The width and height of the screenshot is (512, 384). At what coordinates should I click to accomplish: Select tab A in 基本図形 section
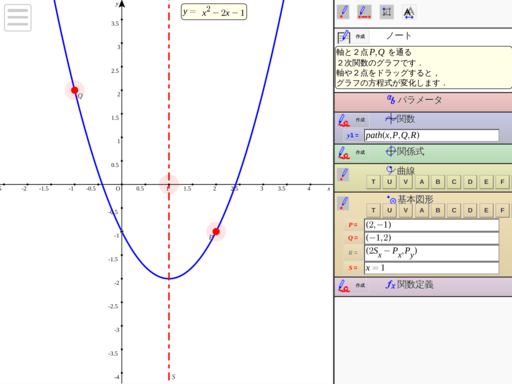tap(422, 211)
